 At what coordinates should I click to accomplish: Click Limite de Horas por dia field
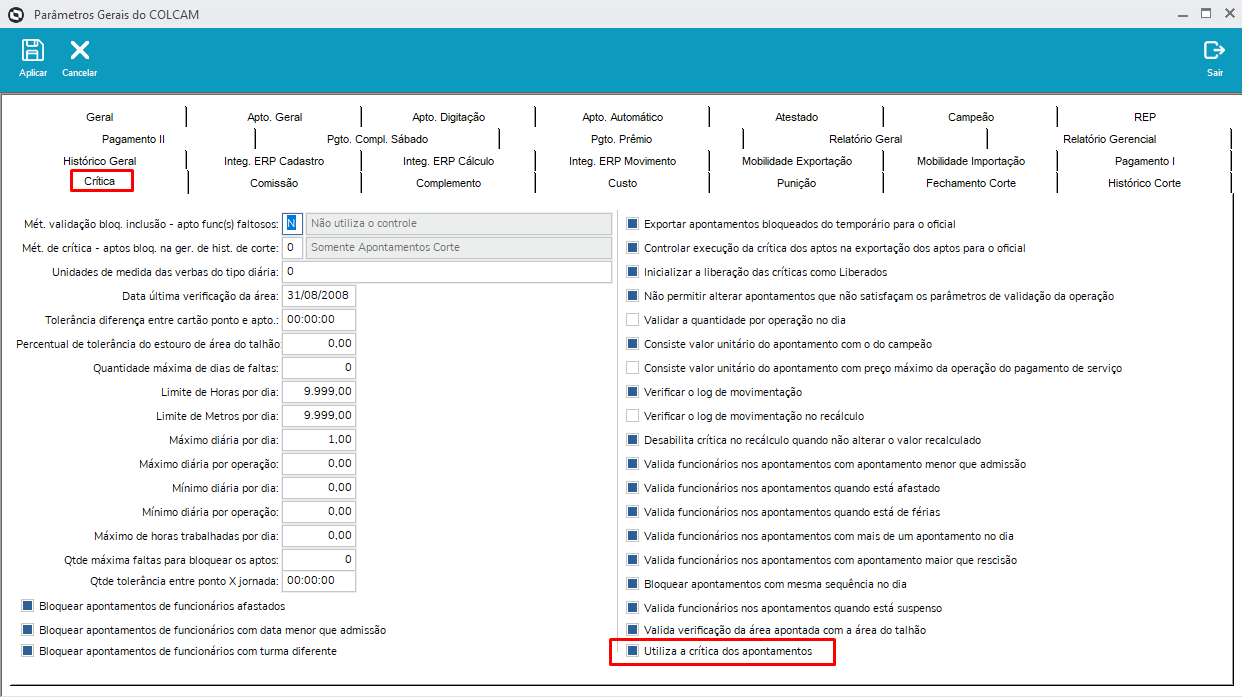[x=319, y=392]
